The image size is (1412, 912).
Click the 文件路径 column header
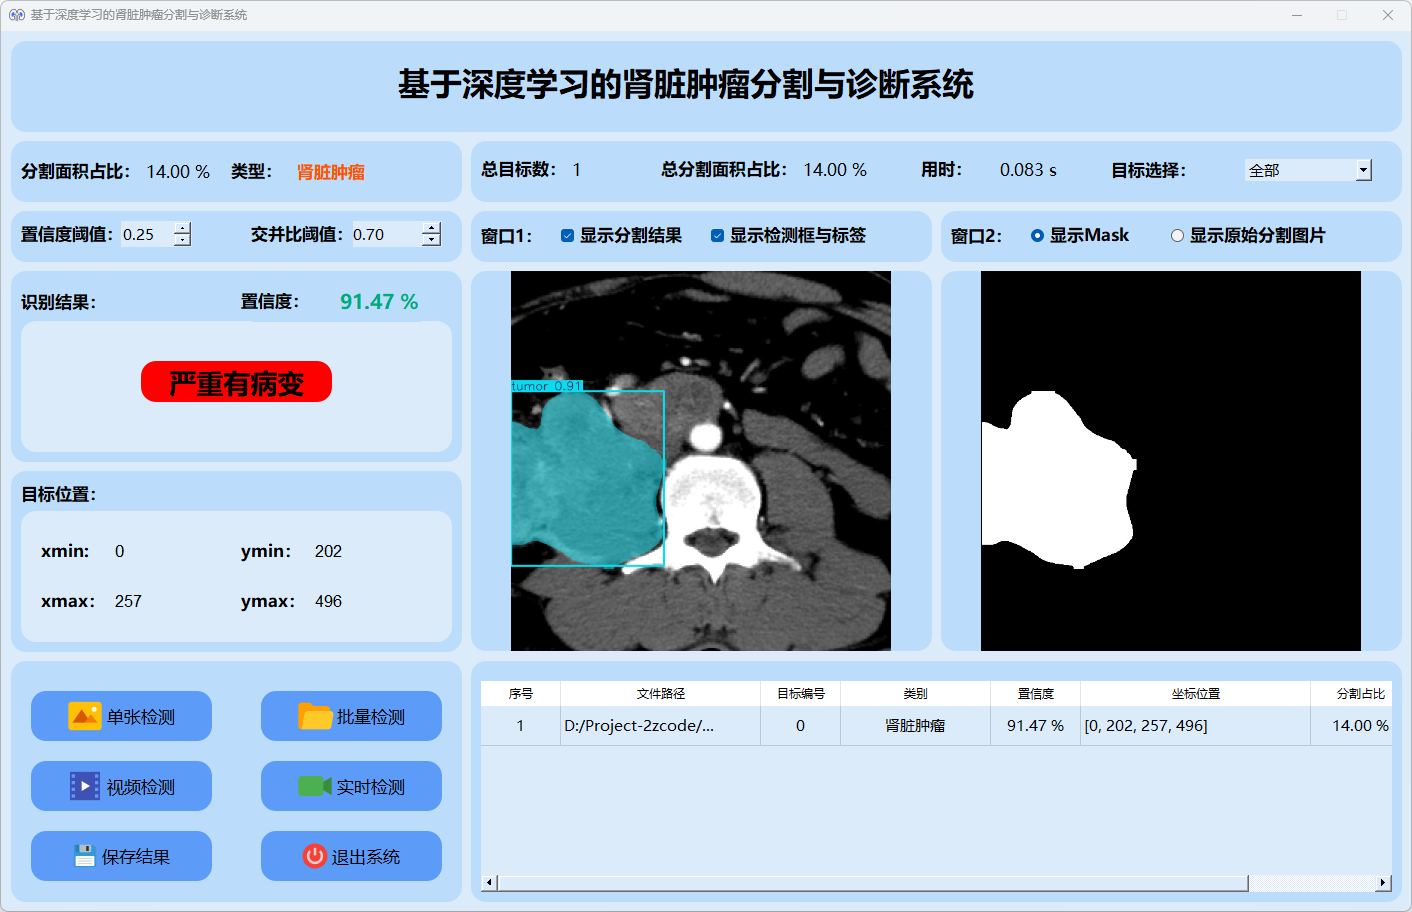point(660,694)
